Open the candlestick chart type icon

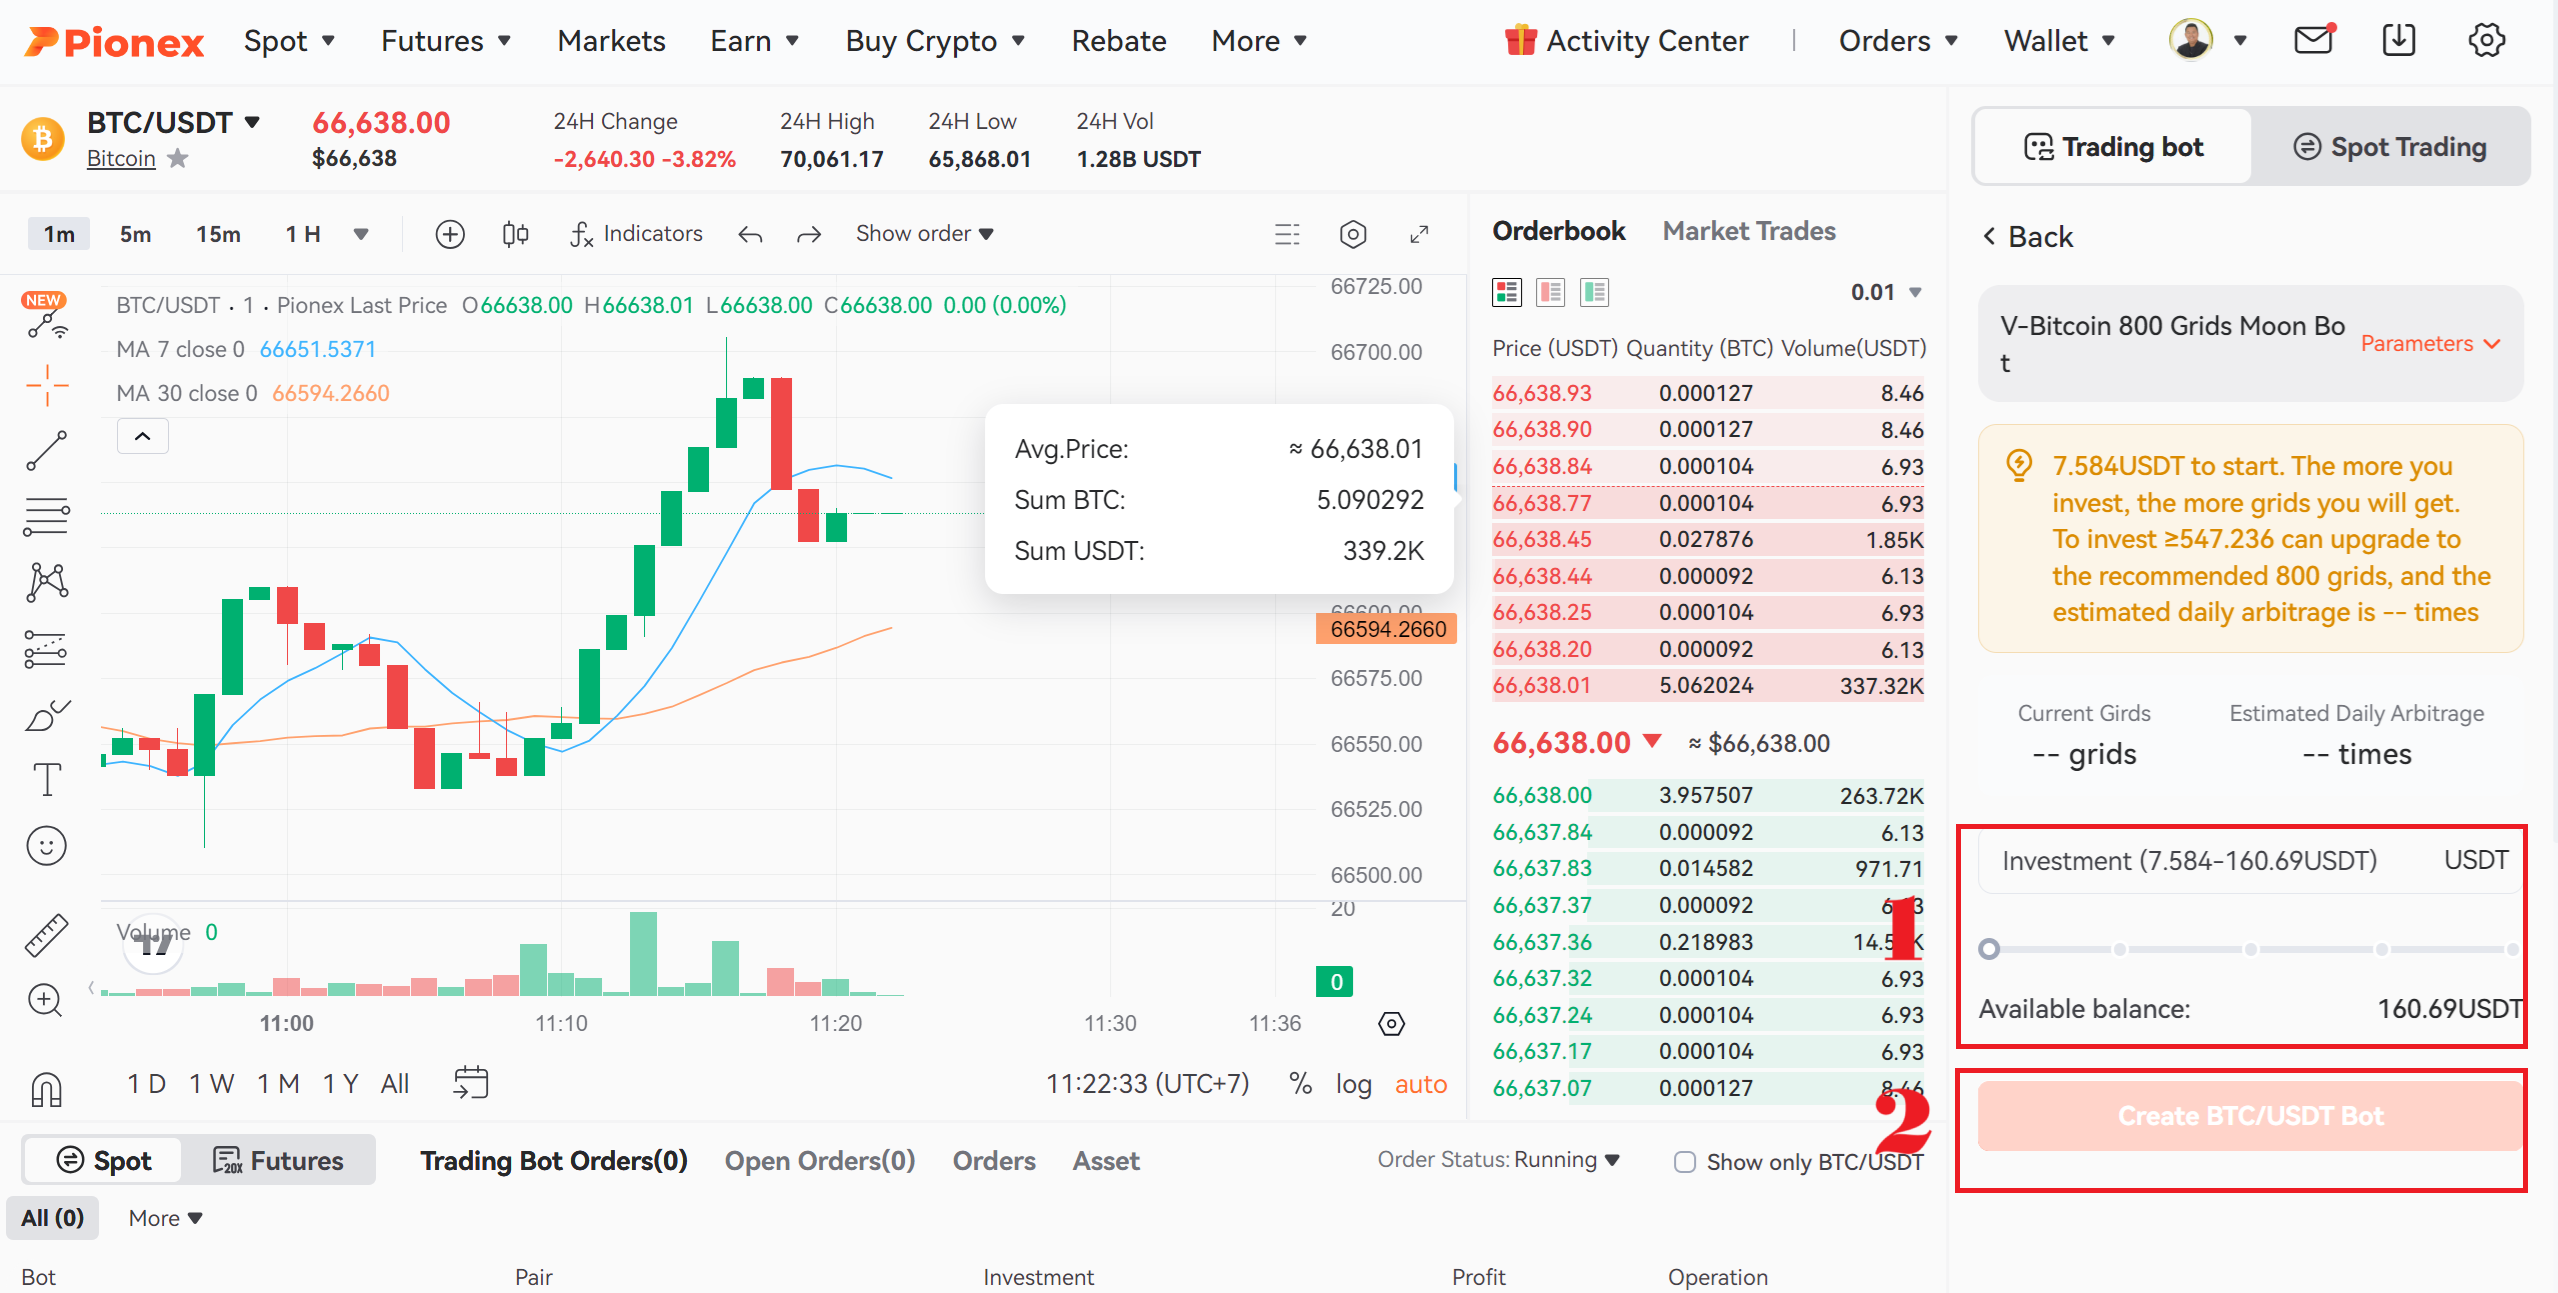click(515, 234)
